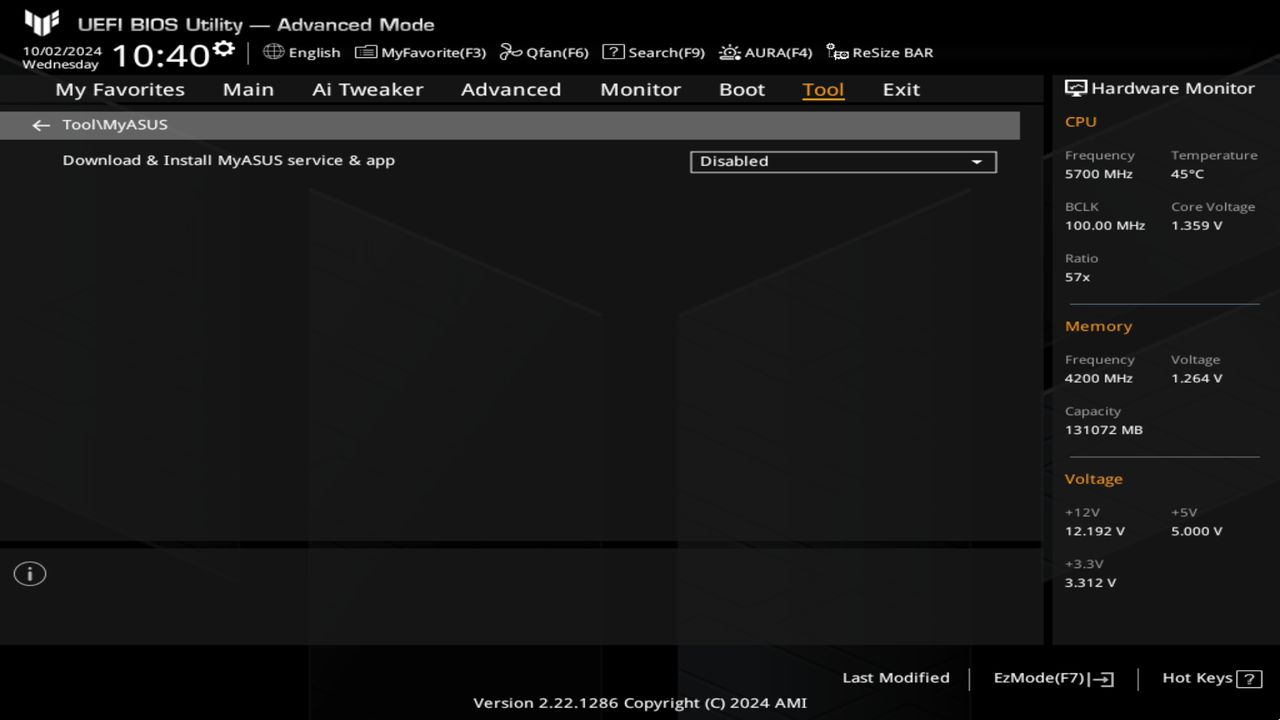Image resolution: width=1280 pixels, height=720 pixels.
Task: Click CPU temperature value 45°C
Action: point(1187,174)
